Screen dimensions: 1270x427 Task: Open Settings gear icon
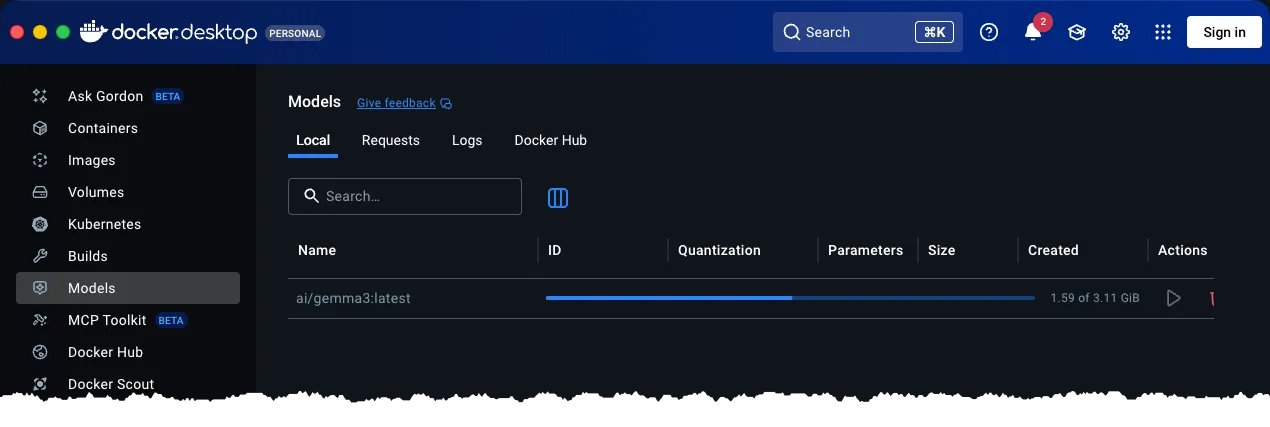click(x=1121, y=32)
